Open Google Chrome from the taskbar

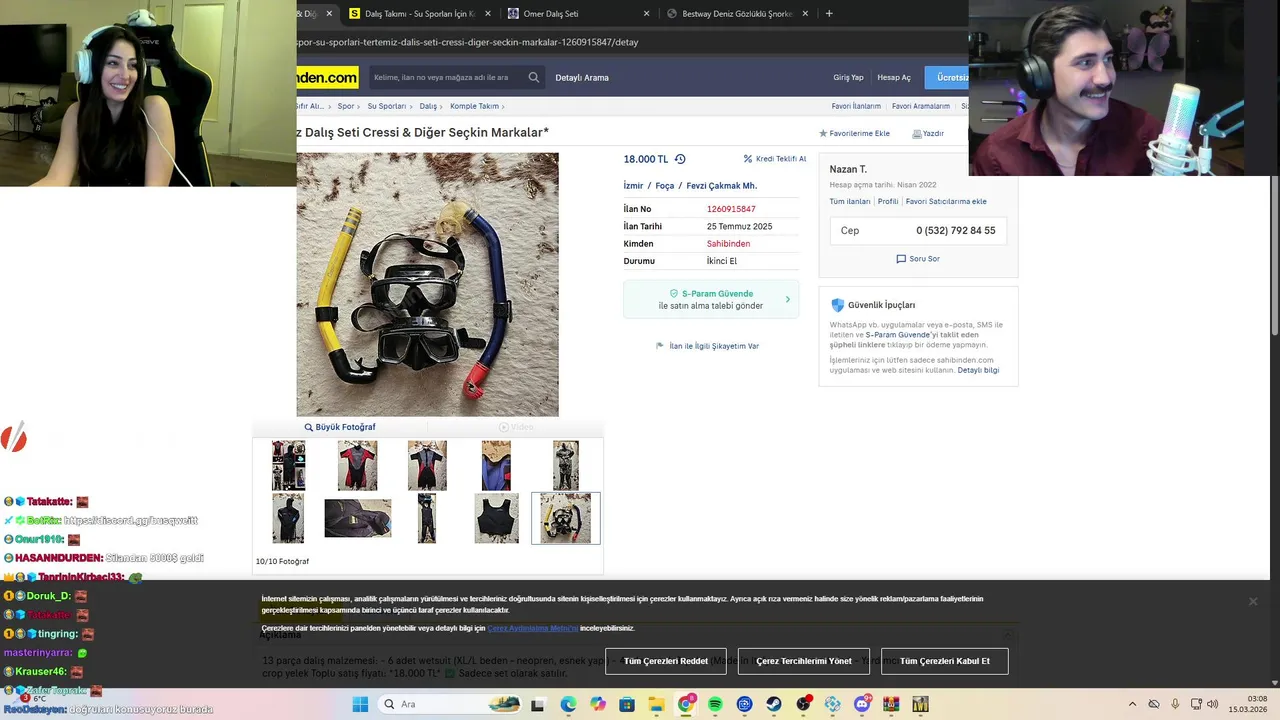(x=686, y=704)
